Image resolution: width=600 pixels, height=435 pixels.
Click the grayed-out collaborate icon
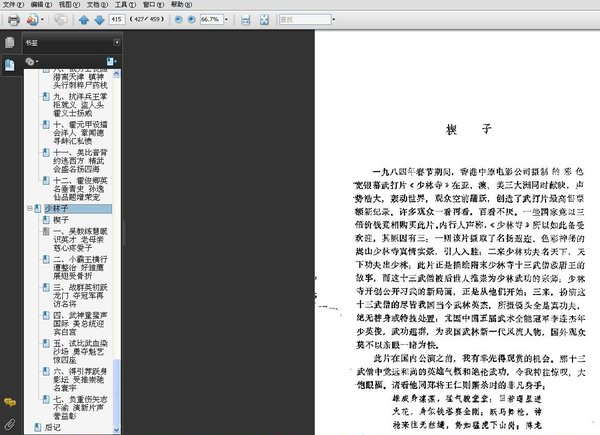60,20
